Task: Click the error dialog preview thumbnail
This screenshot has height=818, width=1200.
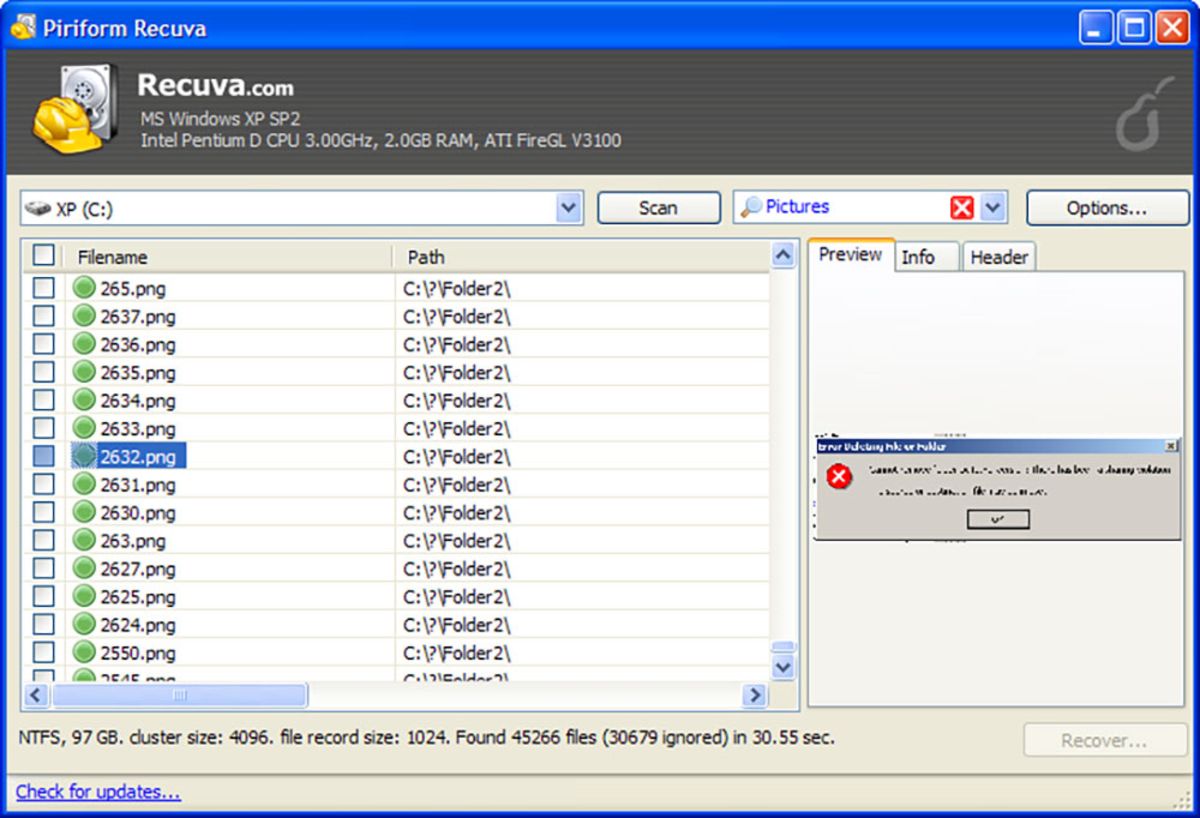Action: click(x=996, y=489)
